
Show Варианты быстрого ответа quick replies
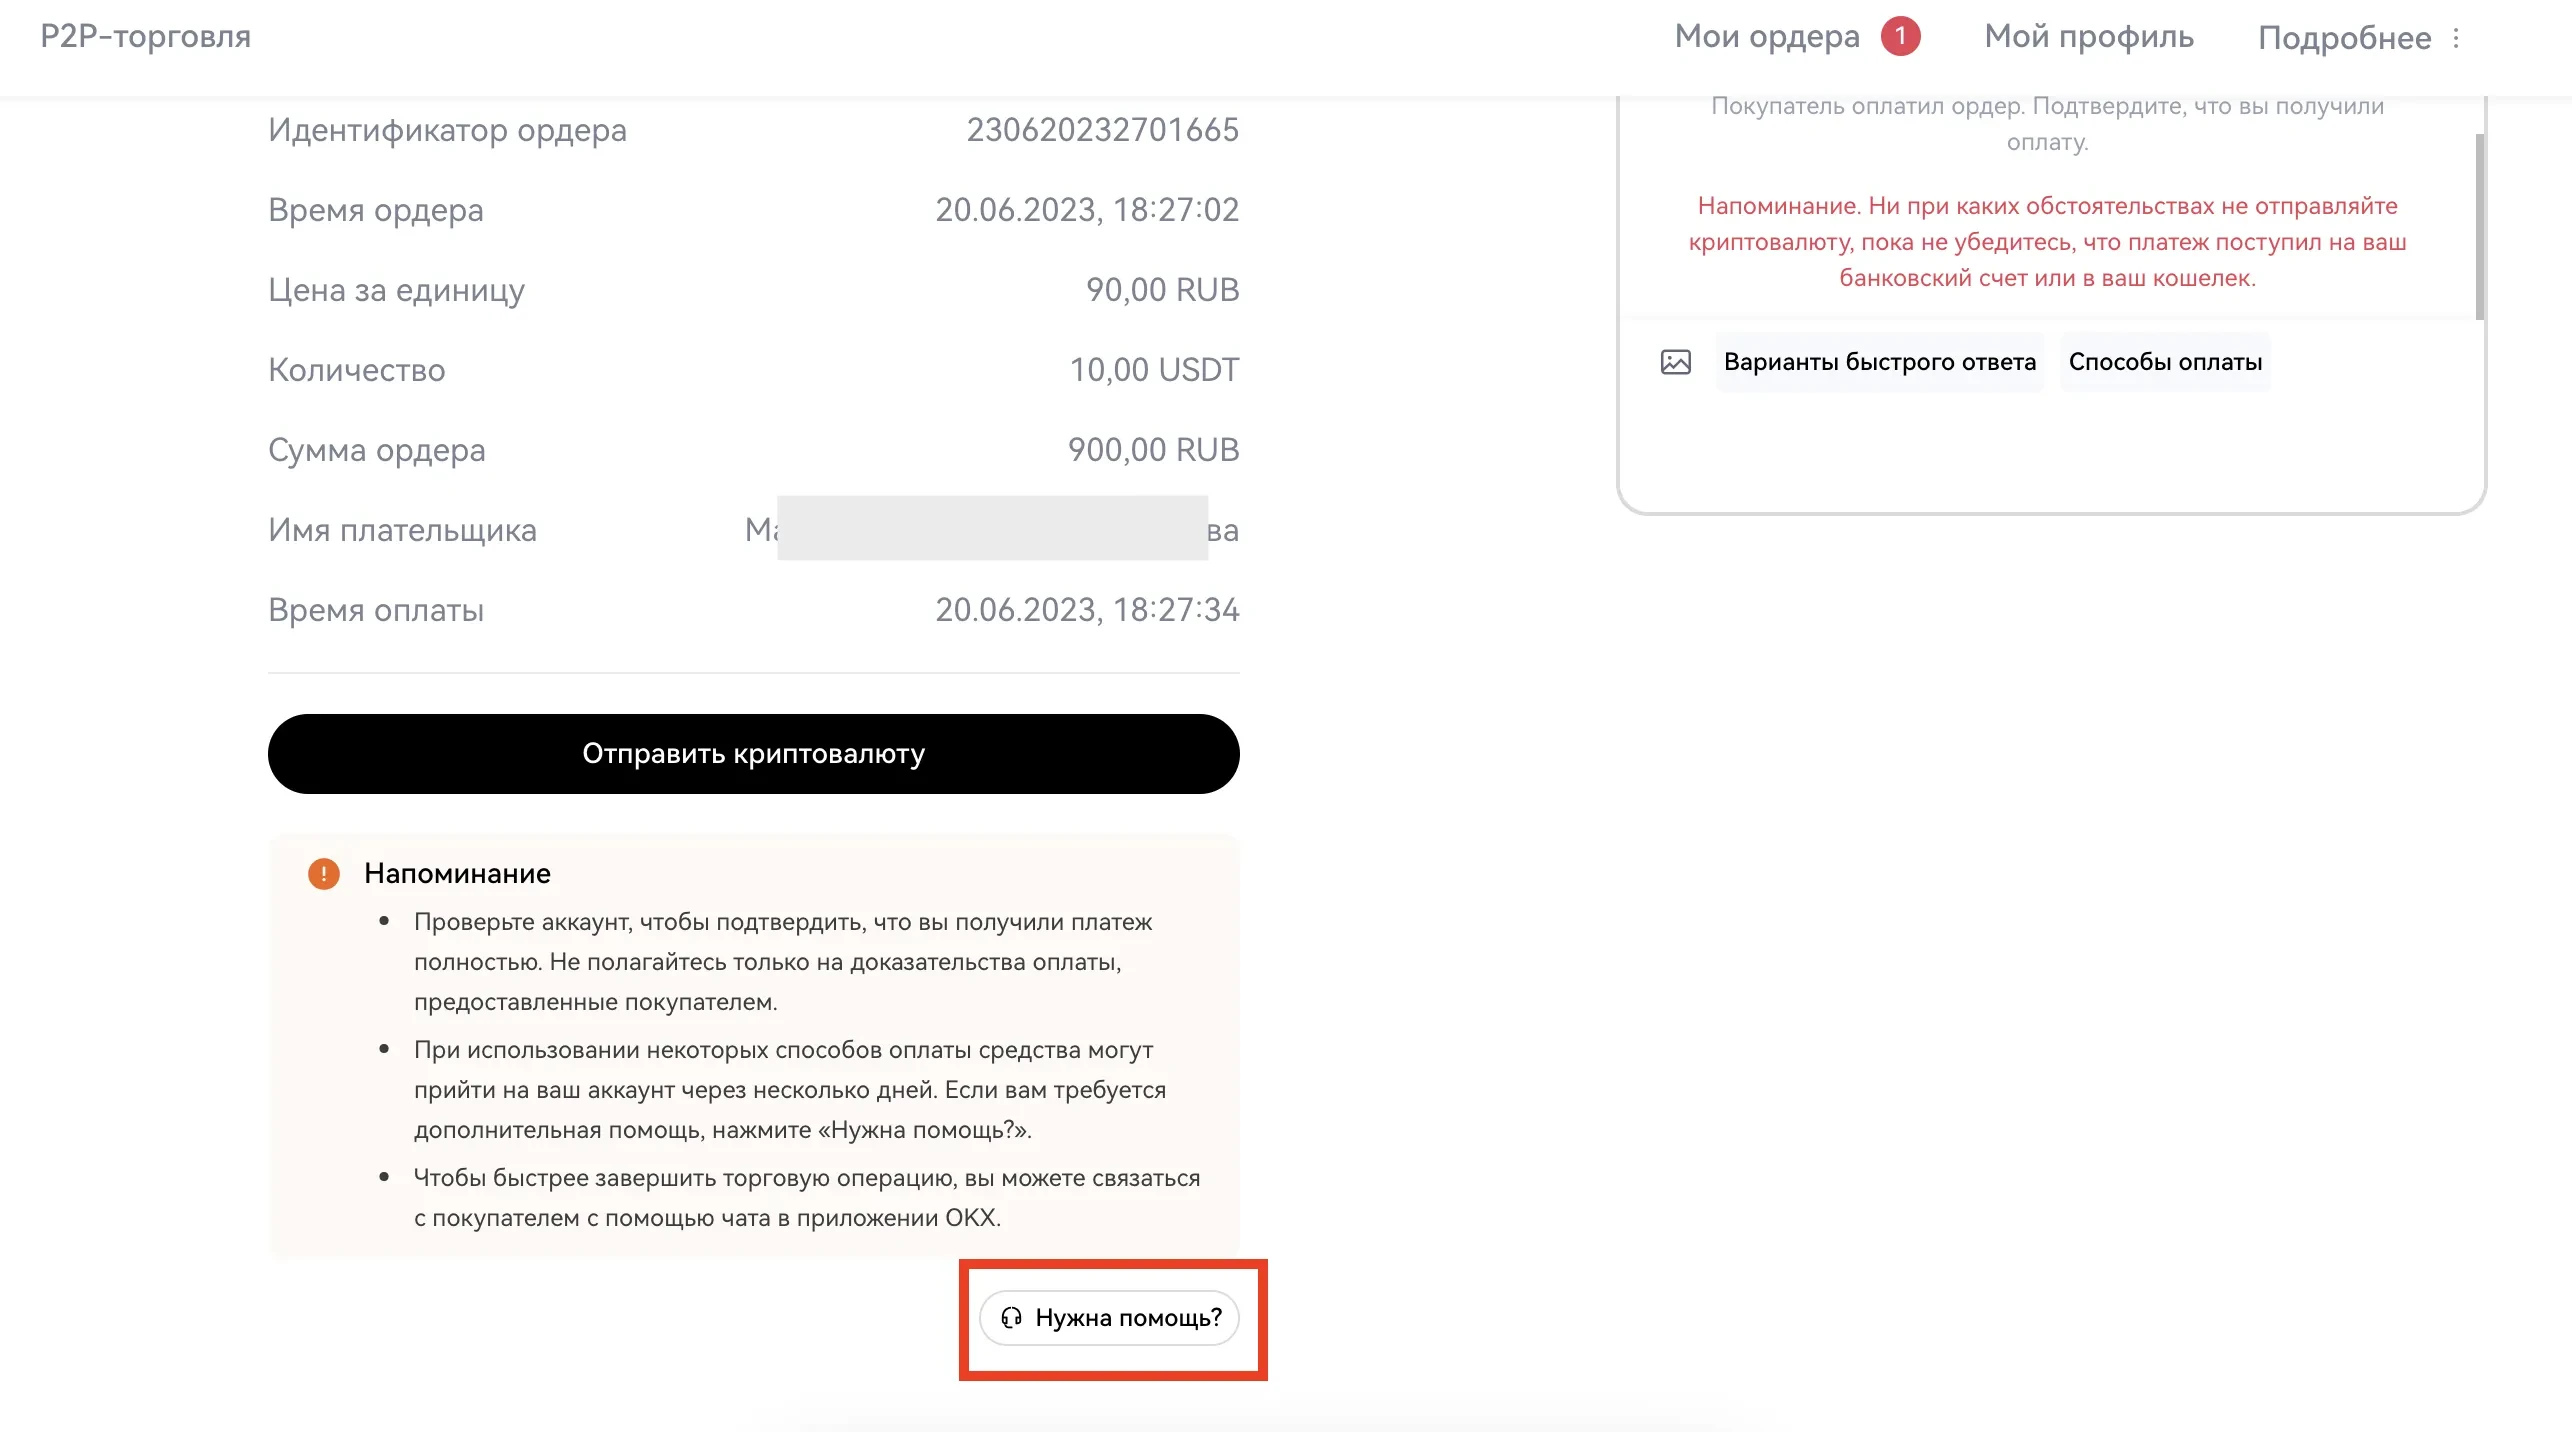1879,362
